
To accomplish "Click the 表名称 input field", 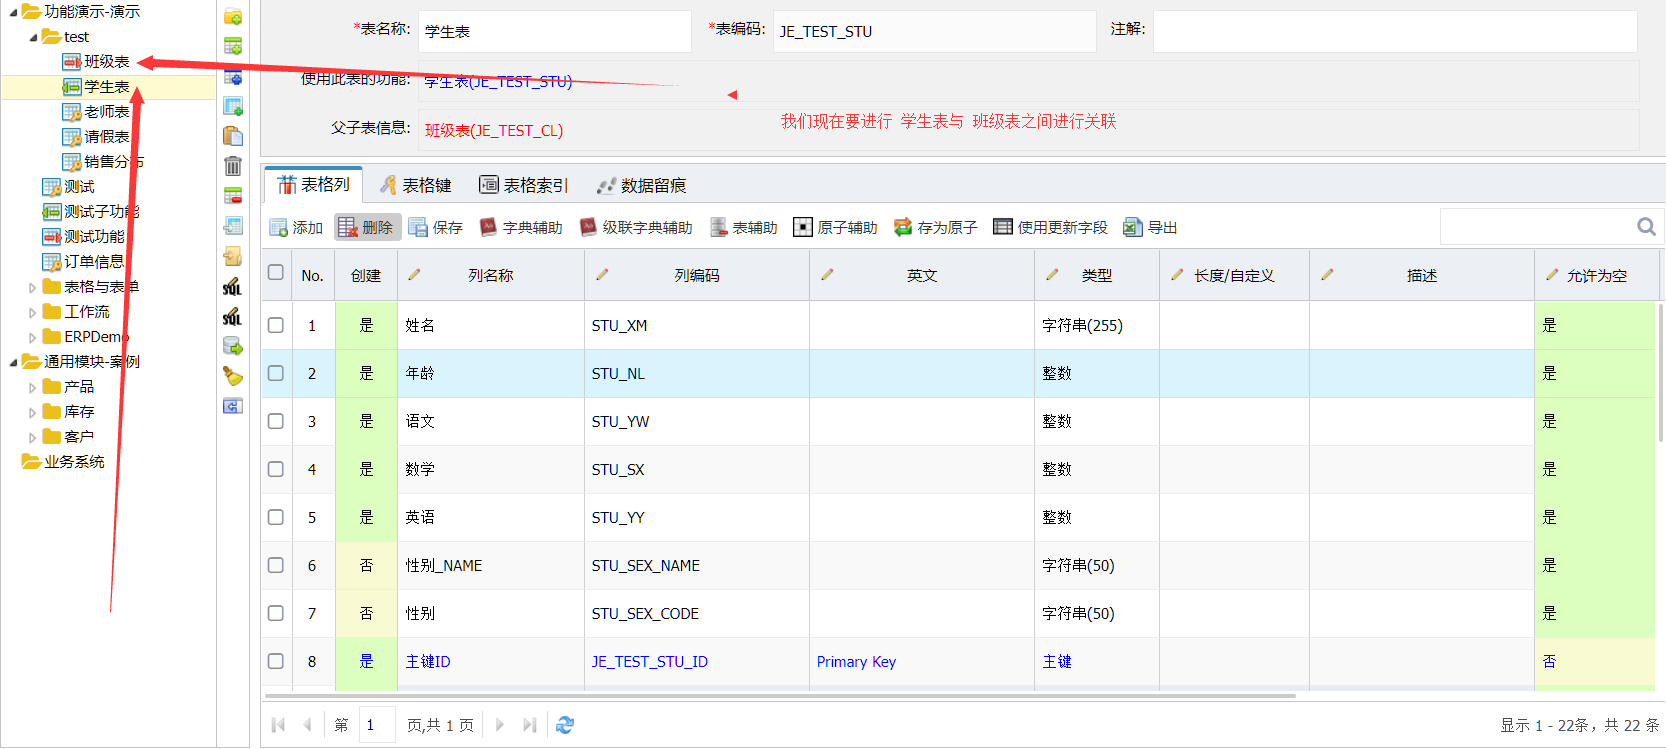I will [555, 31].
